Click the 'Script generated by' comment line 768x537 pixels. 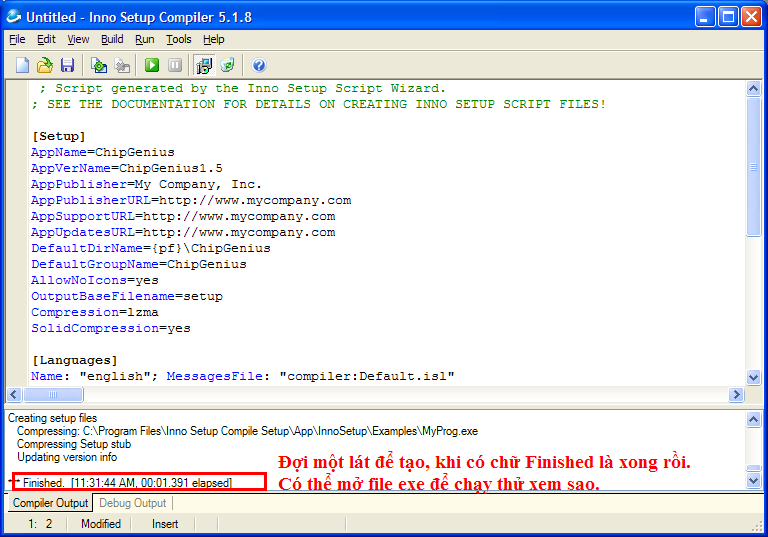[242, 88]
